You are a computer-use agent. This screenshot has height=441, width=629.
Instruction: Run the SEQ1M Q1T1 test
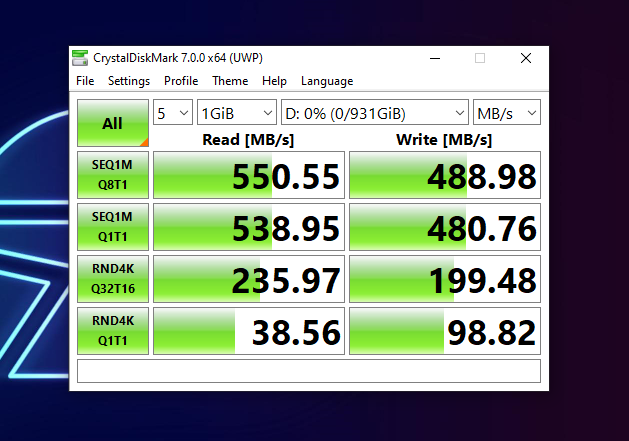(113, 227)
